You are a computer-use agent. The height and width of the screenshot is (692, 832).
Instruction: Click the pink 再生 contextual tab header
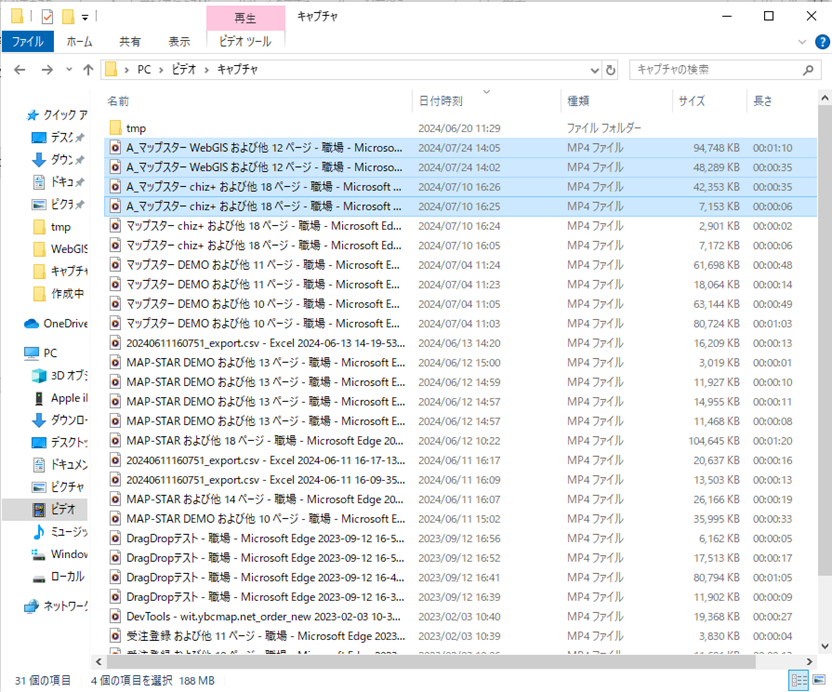click(245, 18)
